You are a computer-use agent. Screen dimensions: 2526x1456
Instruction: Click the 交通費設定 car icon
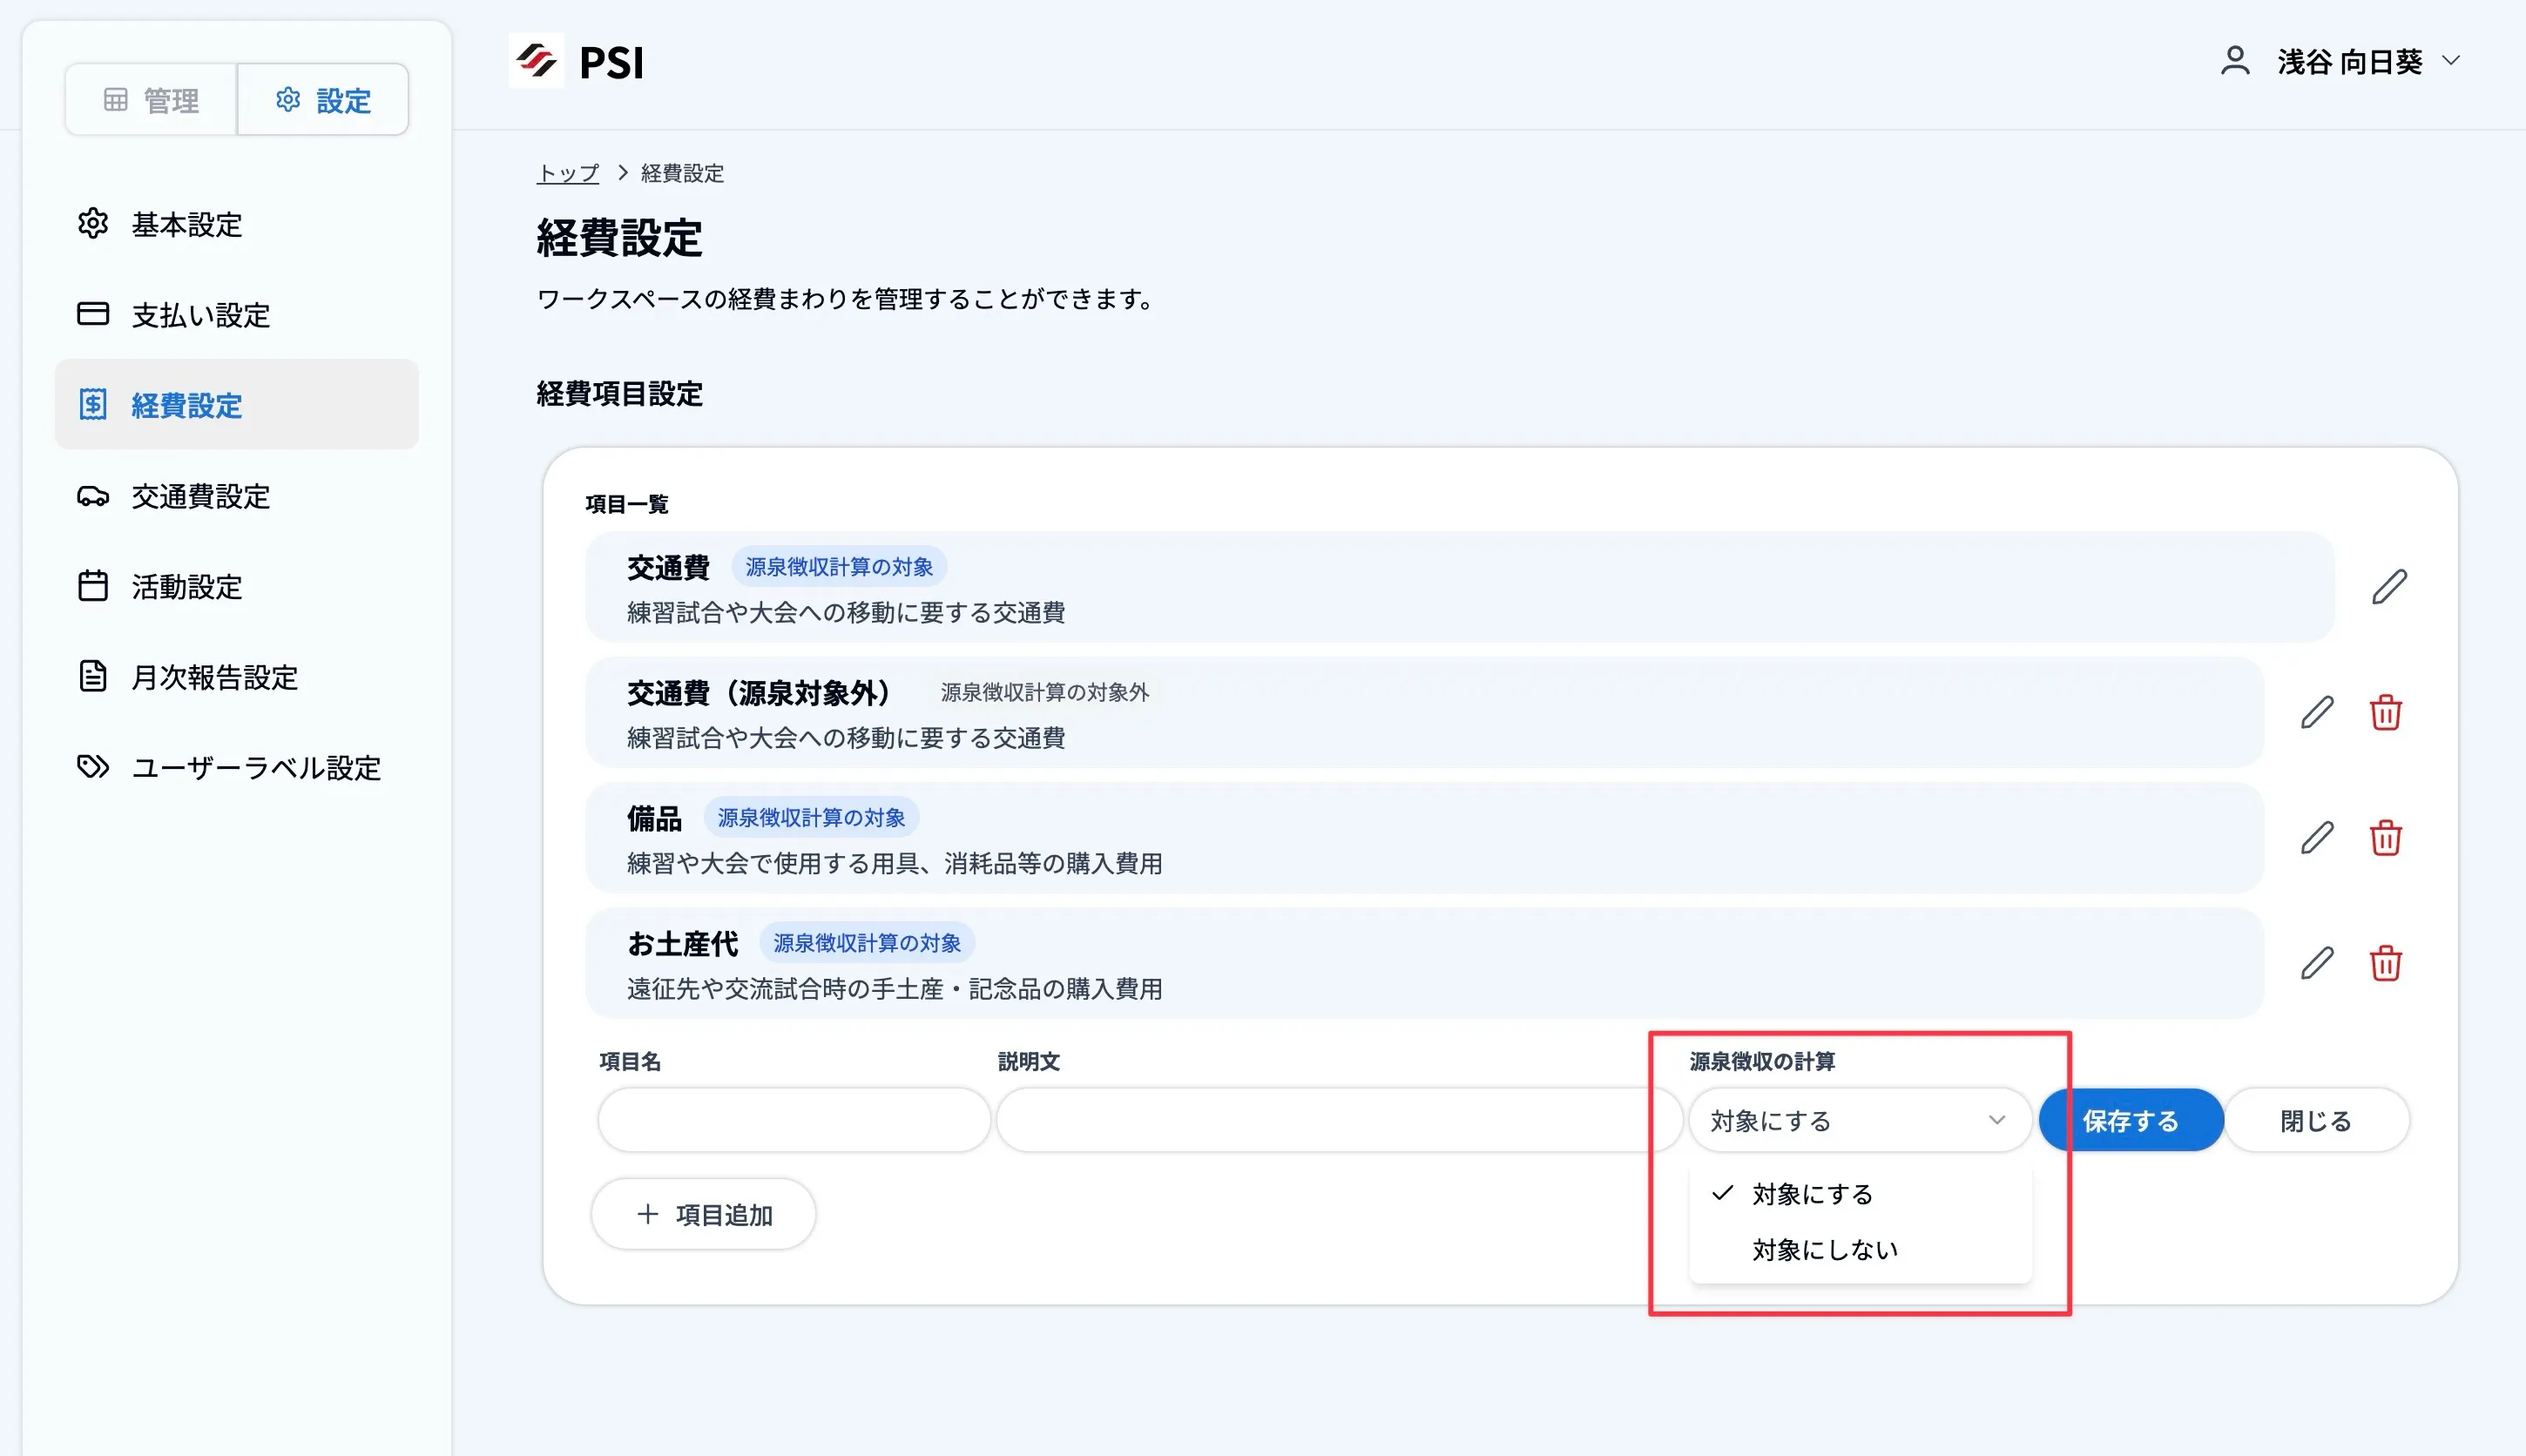(x=93, y=496)
